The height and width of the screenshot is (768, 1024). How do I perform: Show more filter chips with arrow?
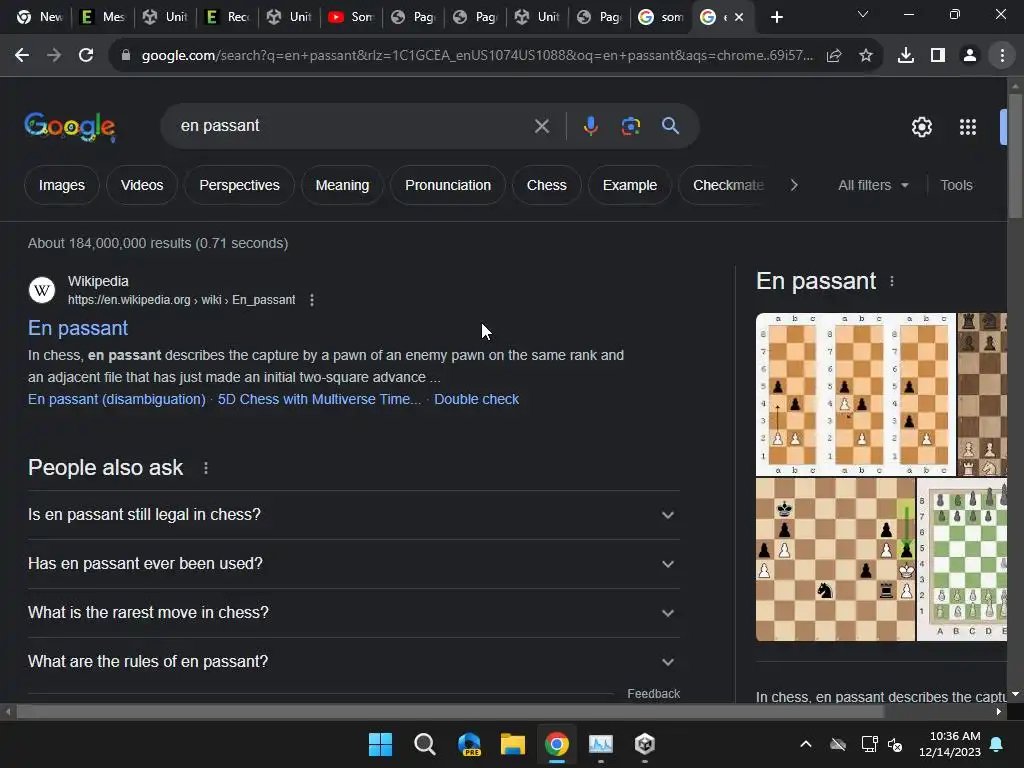coord(793,185)
